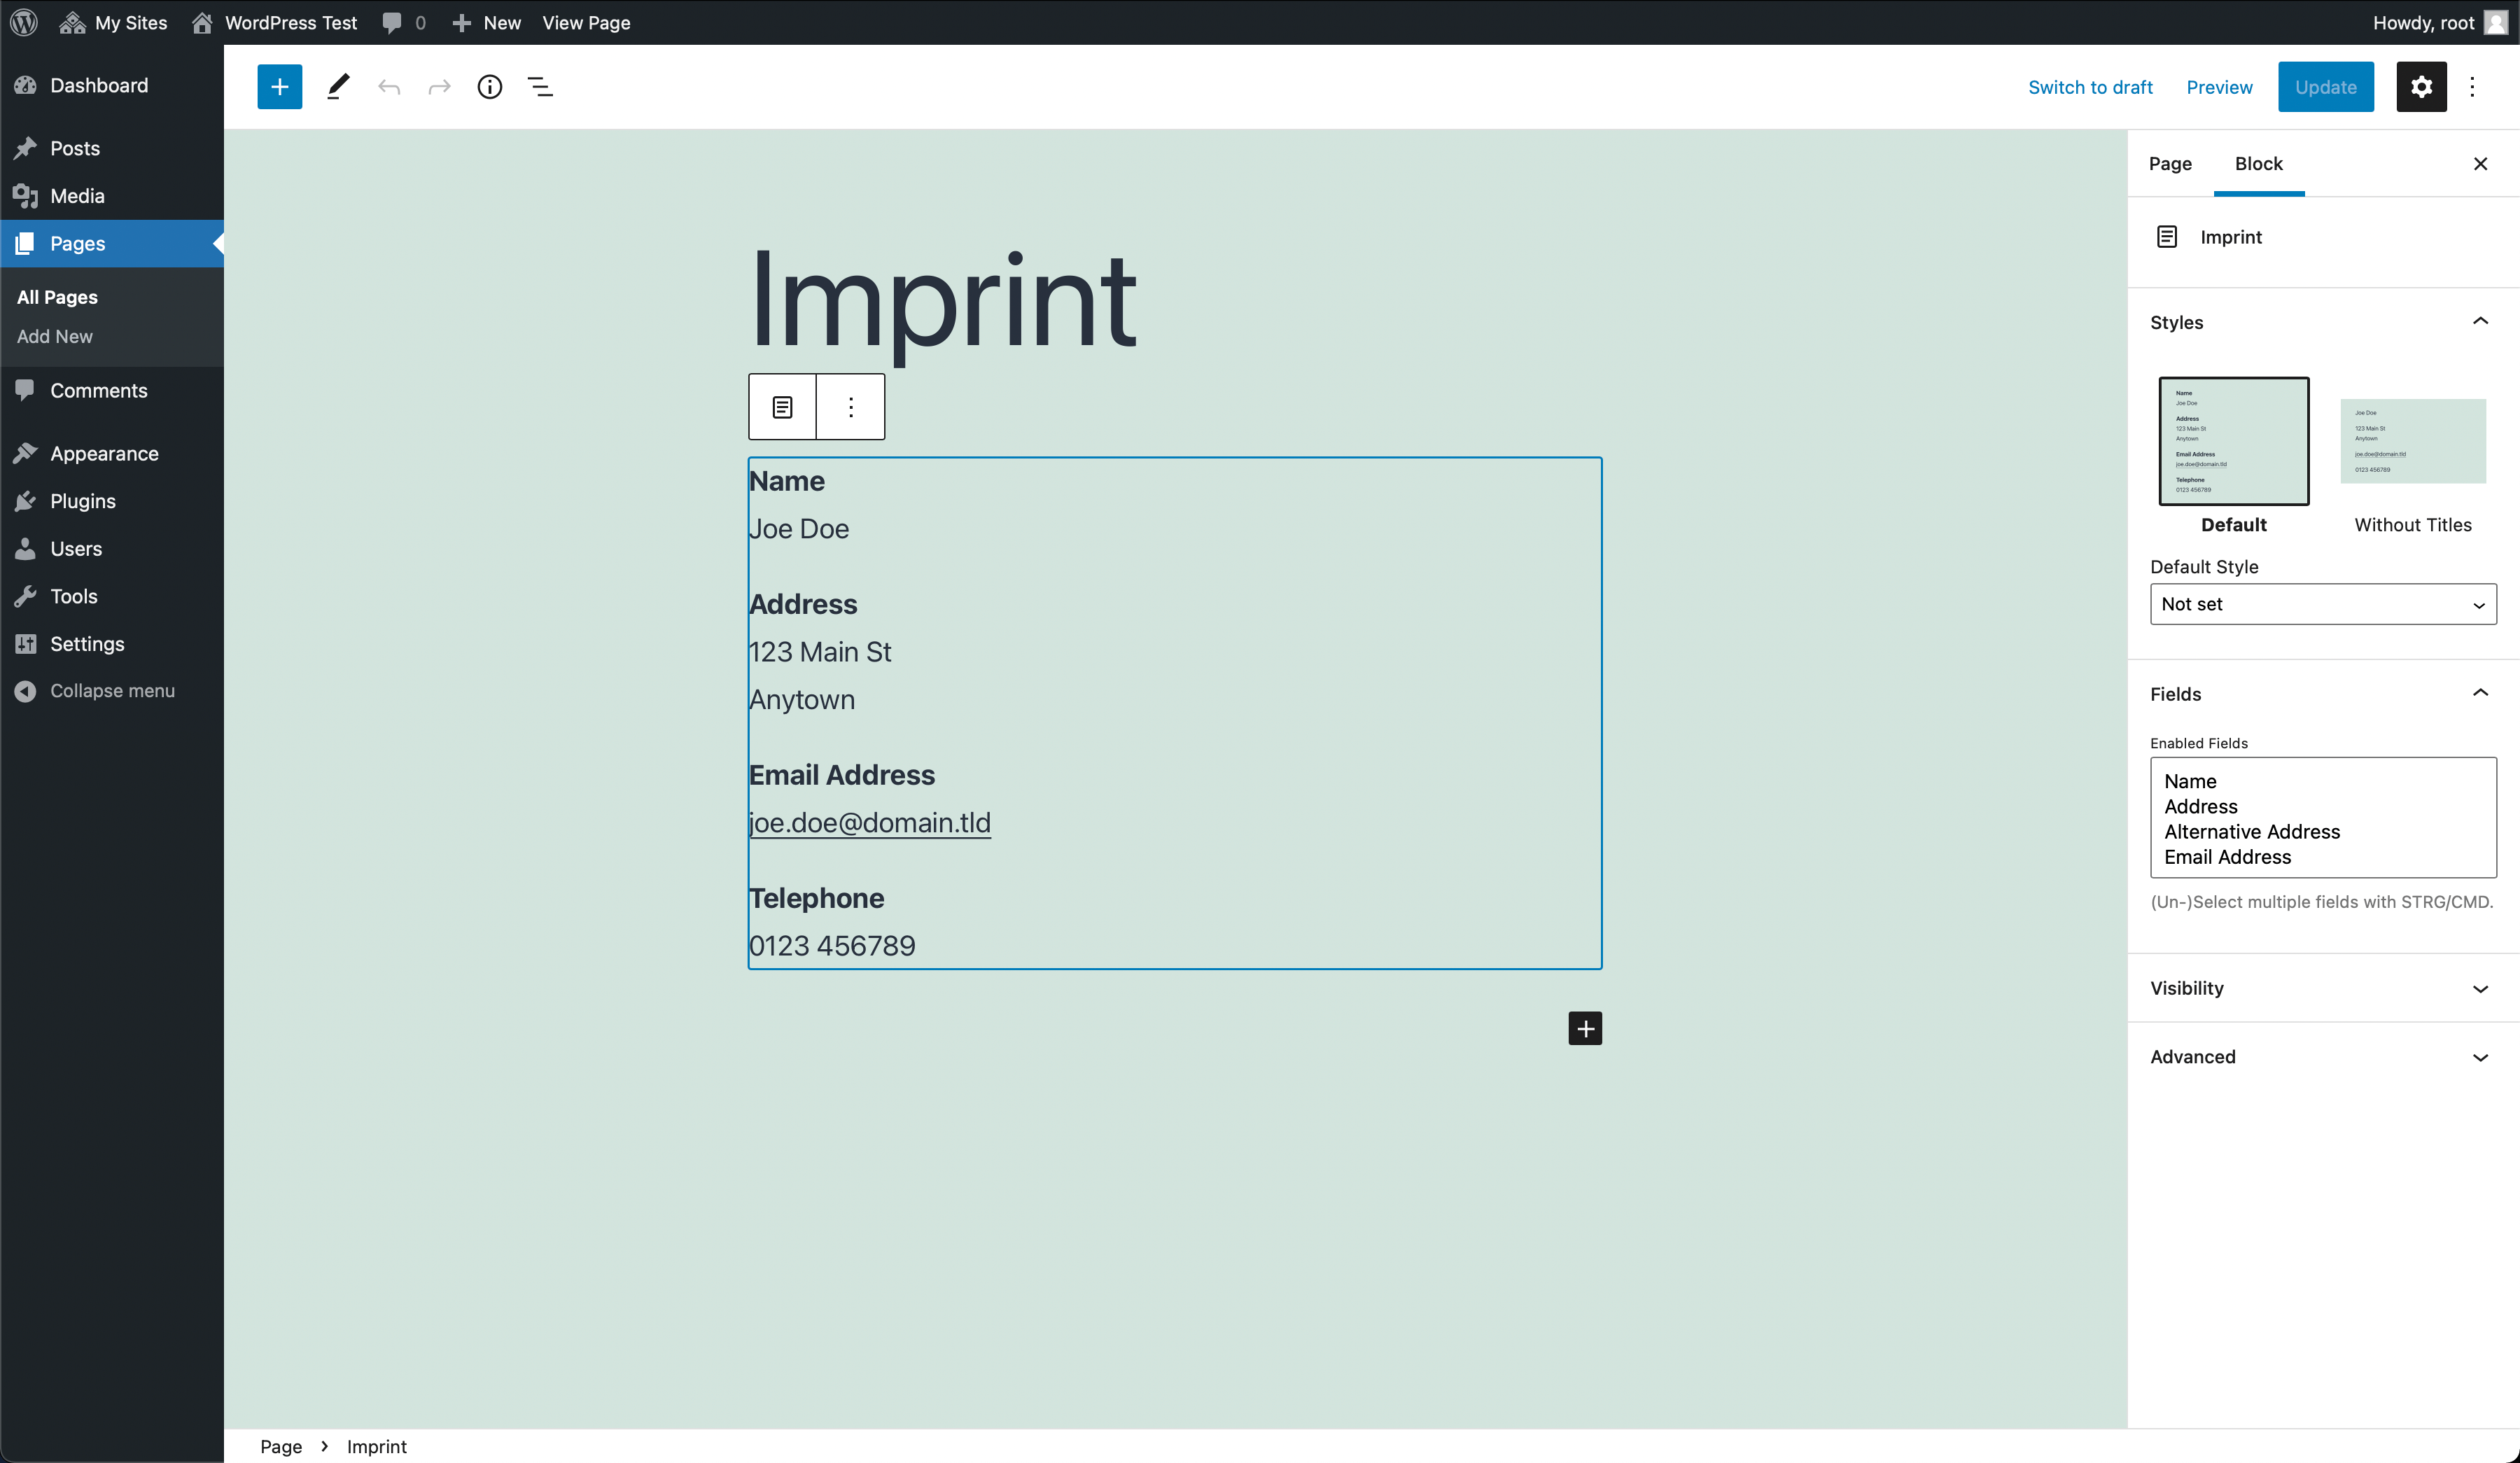Select the Block tab

click(2258, 163)
